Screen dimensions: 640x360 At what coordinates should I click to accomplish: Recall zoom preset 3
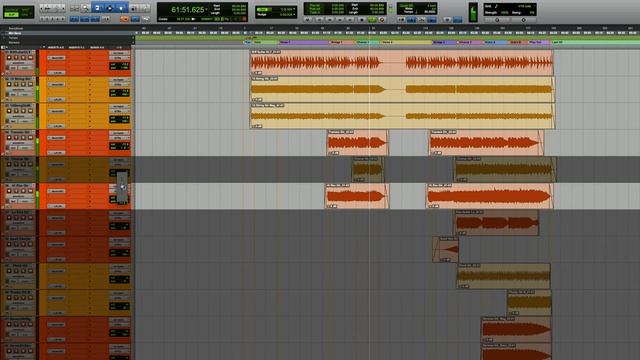pos(53,19)
